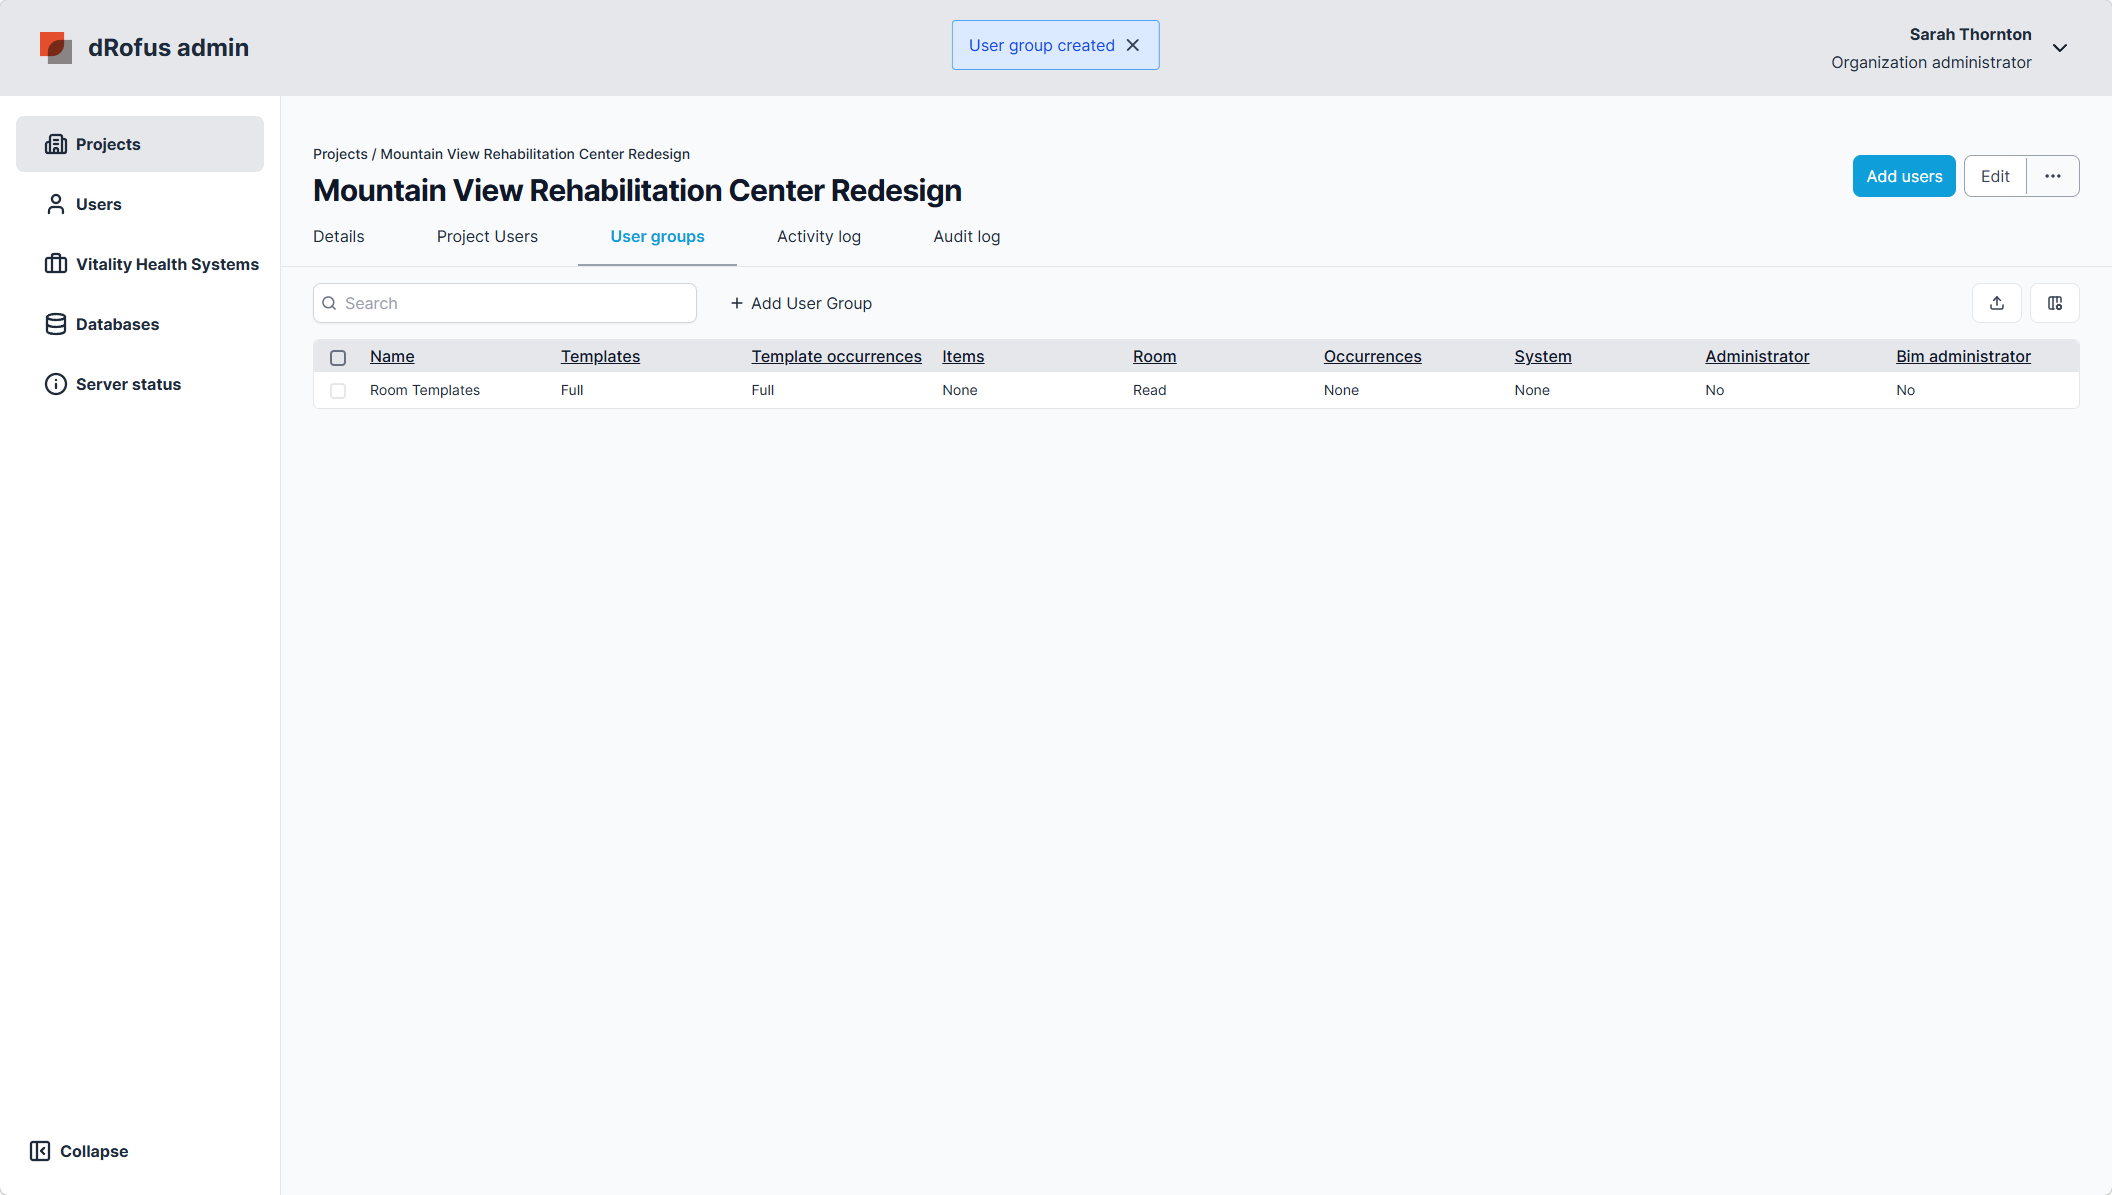Image resolution: width=2112 pixels, height=1195 pixels.
Task: Open Databases in the sidebar
Action: tap(140, 324)
